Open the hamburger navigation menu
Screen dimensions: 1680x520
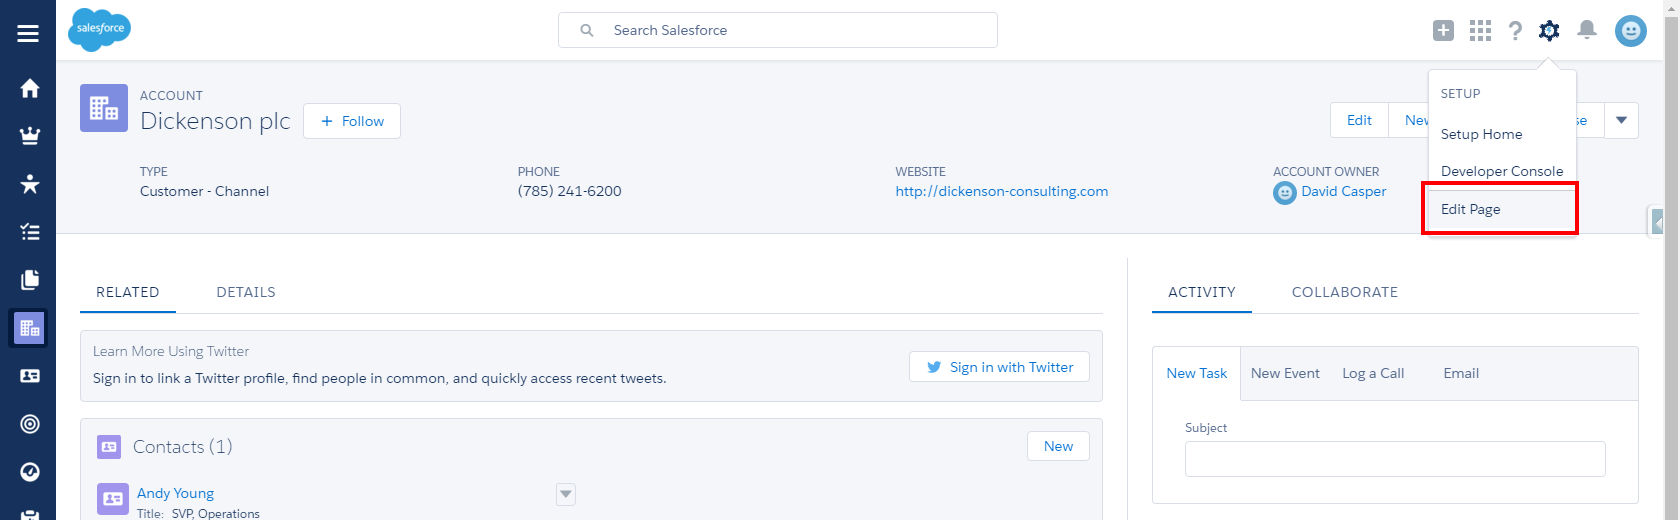coord(28,34)
